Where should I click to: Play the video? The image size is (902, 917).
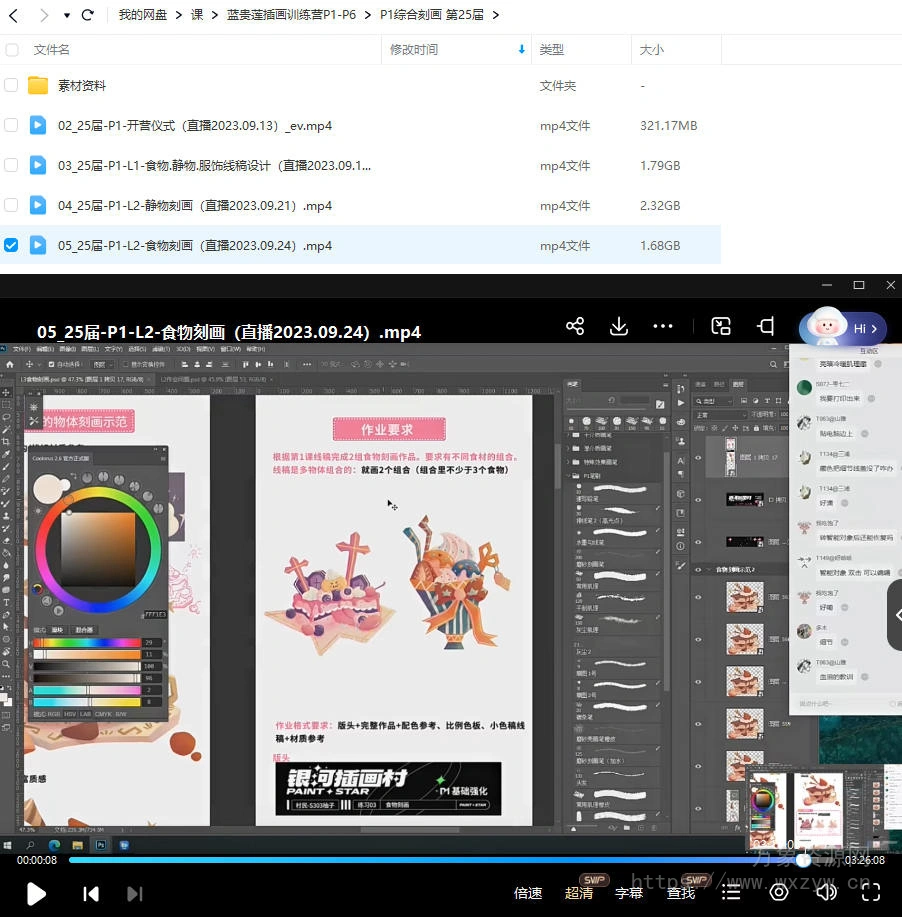tap(36, 893)
